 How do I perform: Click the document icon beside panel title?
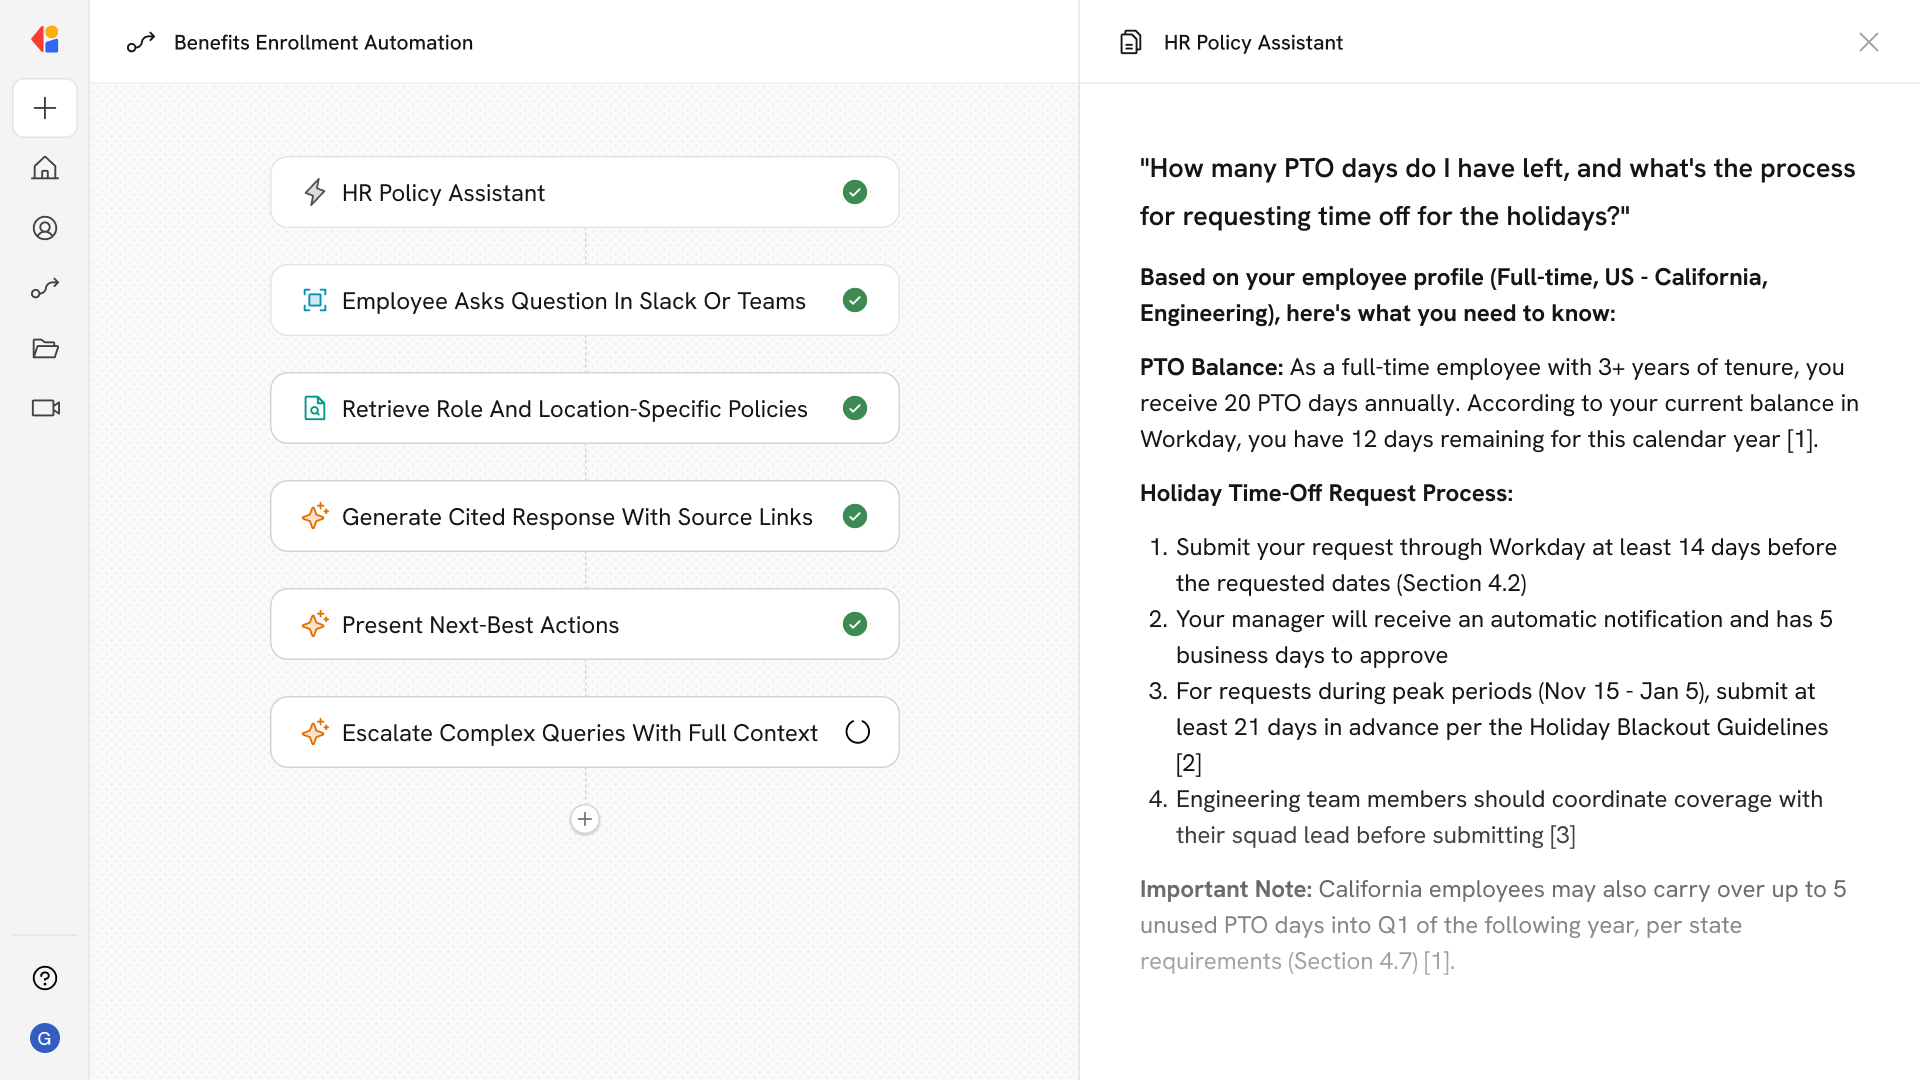pos(1131,42)
